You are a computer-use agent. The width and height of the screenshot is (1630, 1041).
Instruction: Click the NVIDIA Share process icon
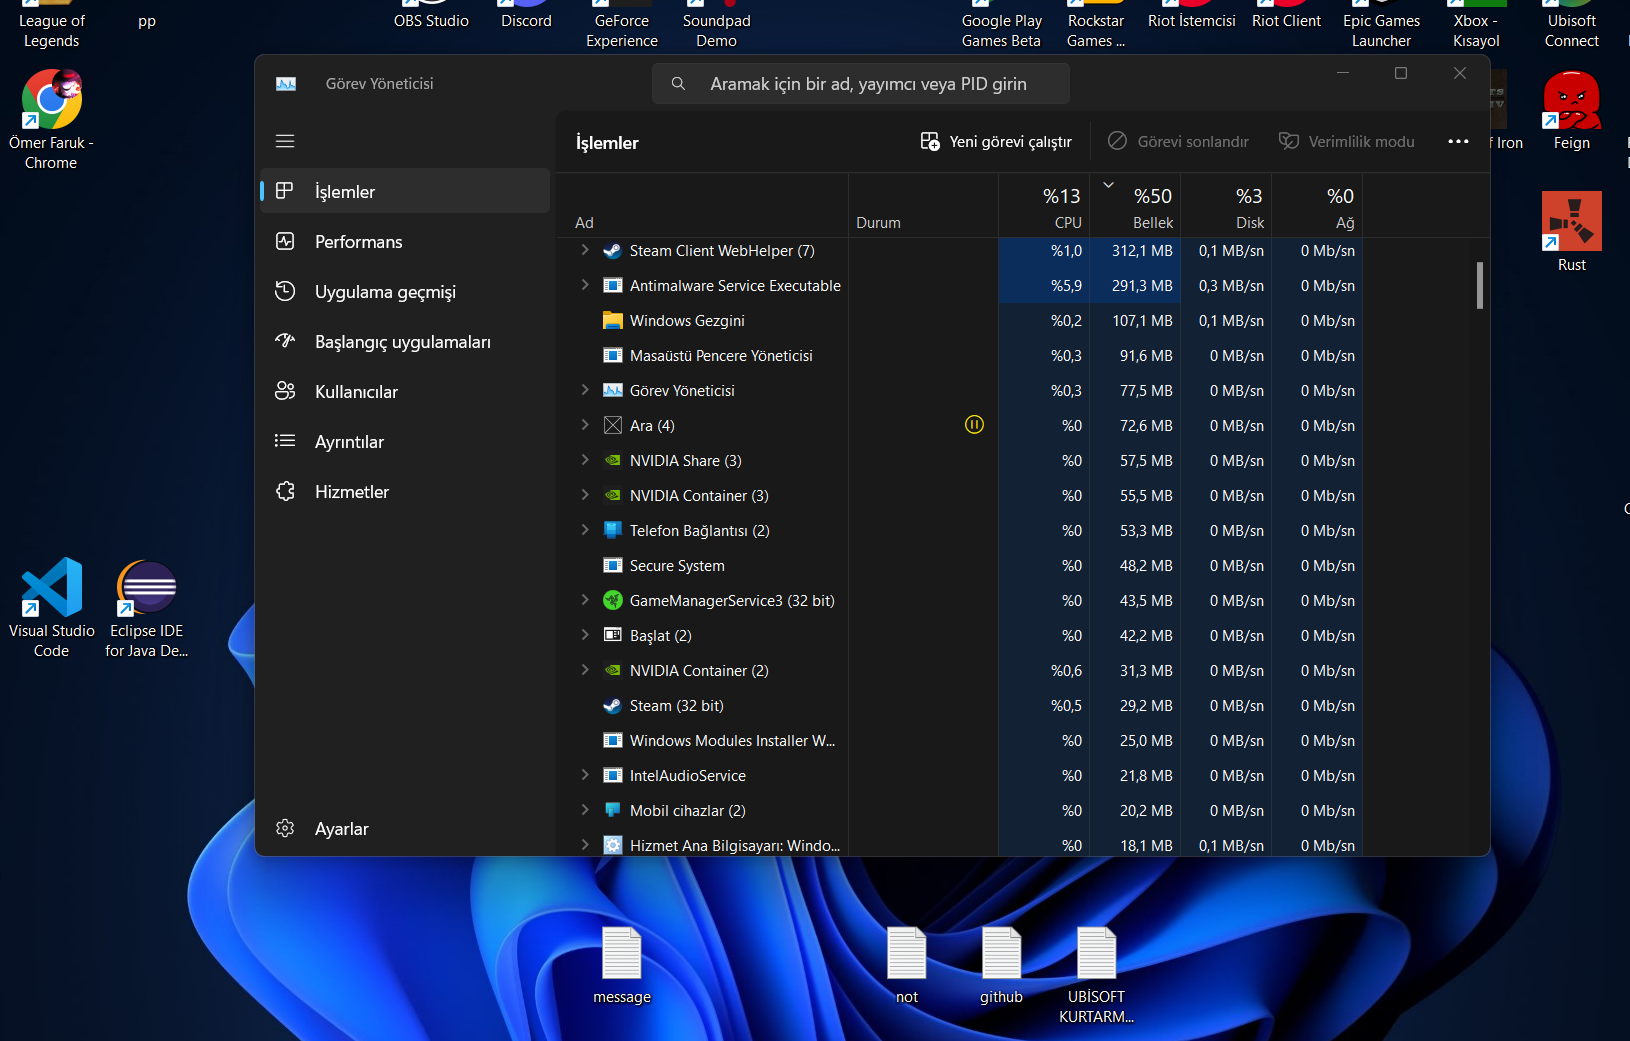pyautogui.click(x=613, y=461)
